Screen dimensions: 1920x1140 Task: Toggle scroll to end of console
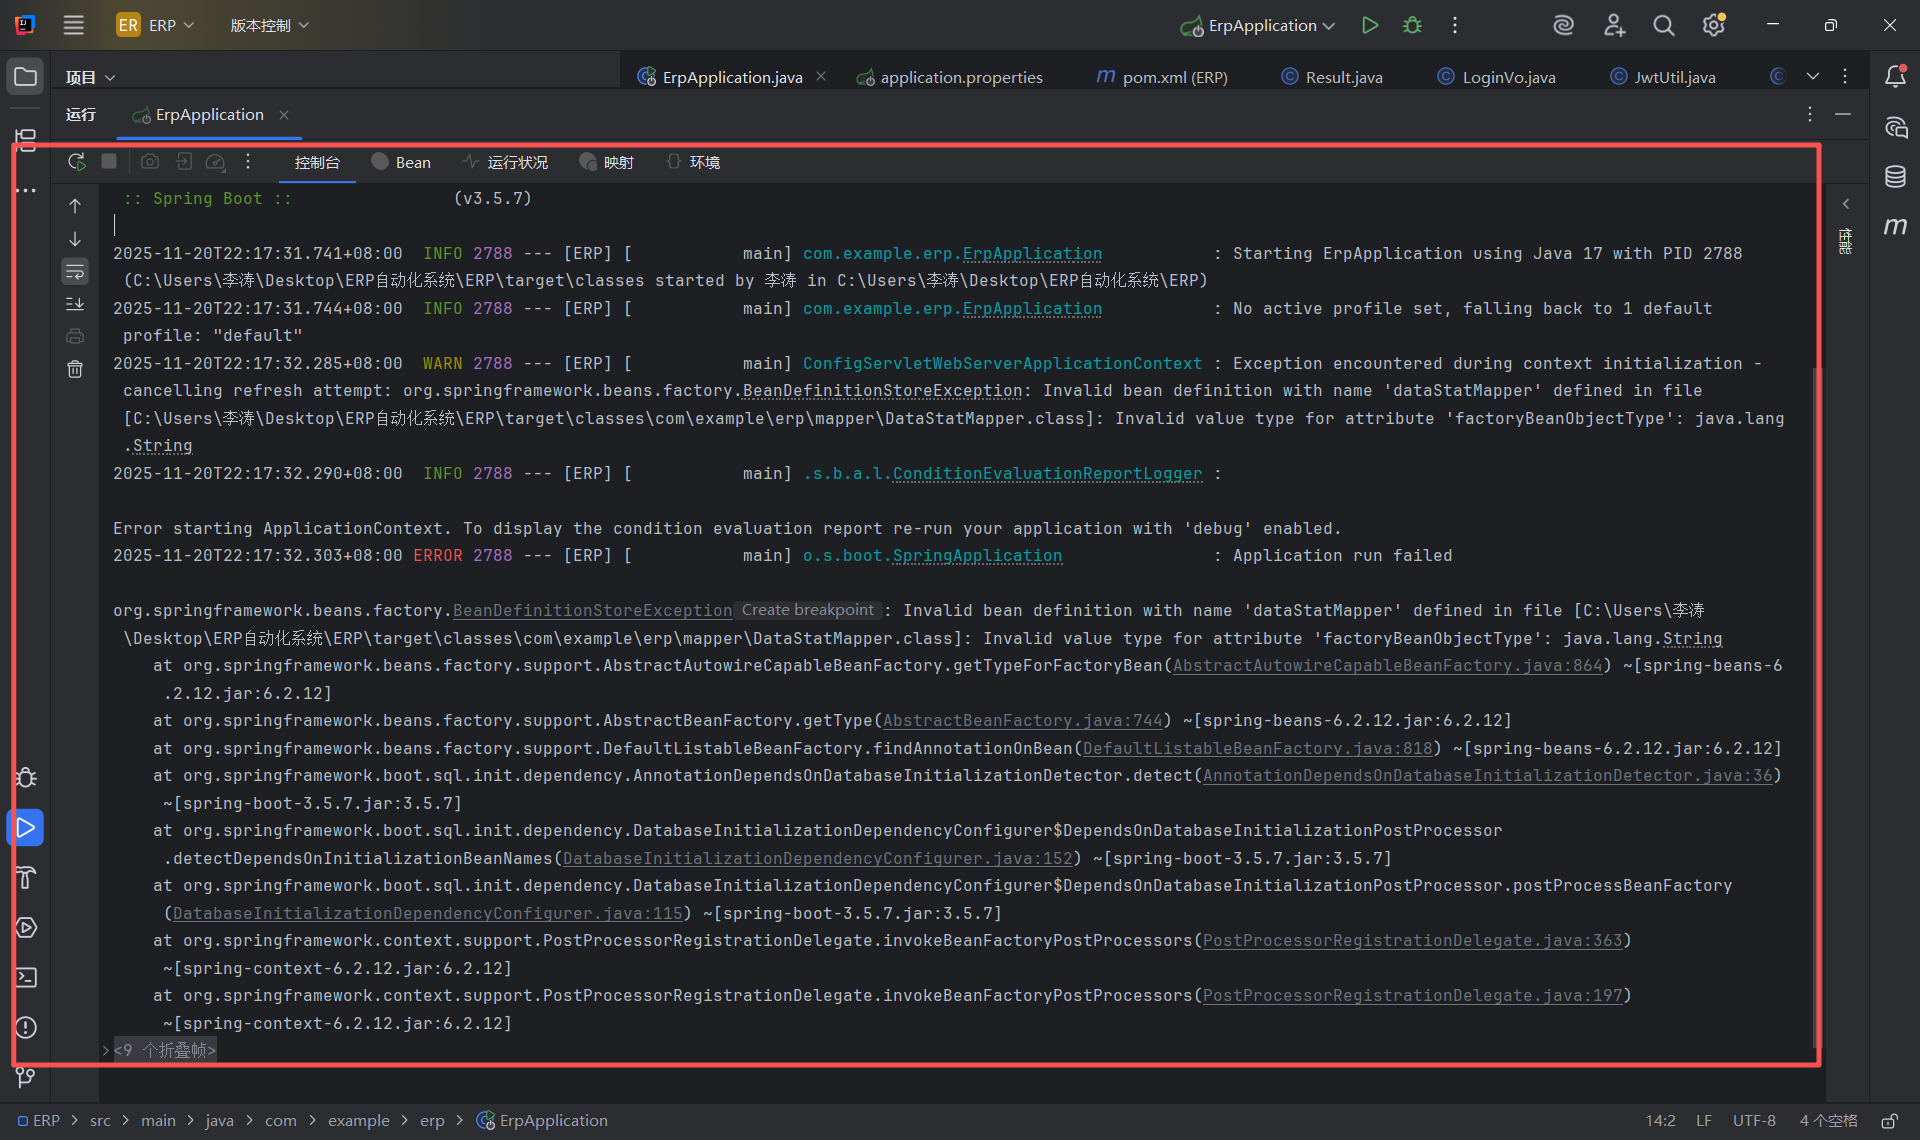(x=75, y=304)
